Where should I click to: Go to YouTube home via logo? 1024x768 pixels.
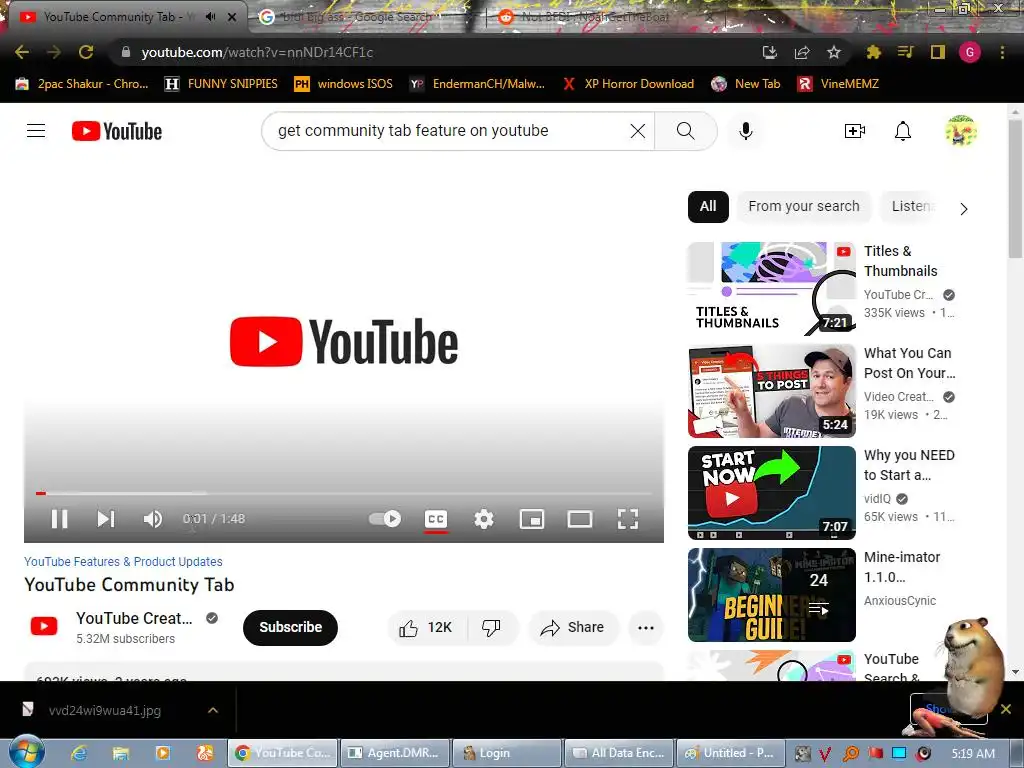tap(117, 131)
